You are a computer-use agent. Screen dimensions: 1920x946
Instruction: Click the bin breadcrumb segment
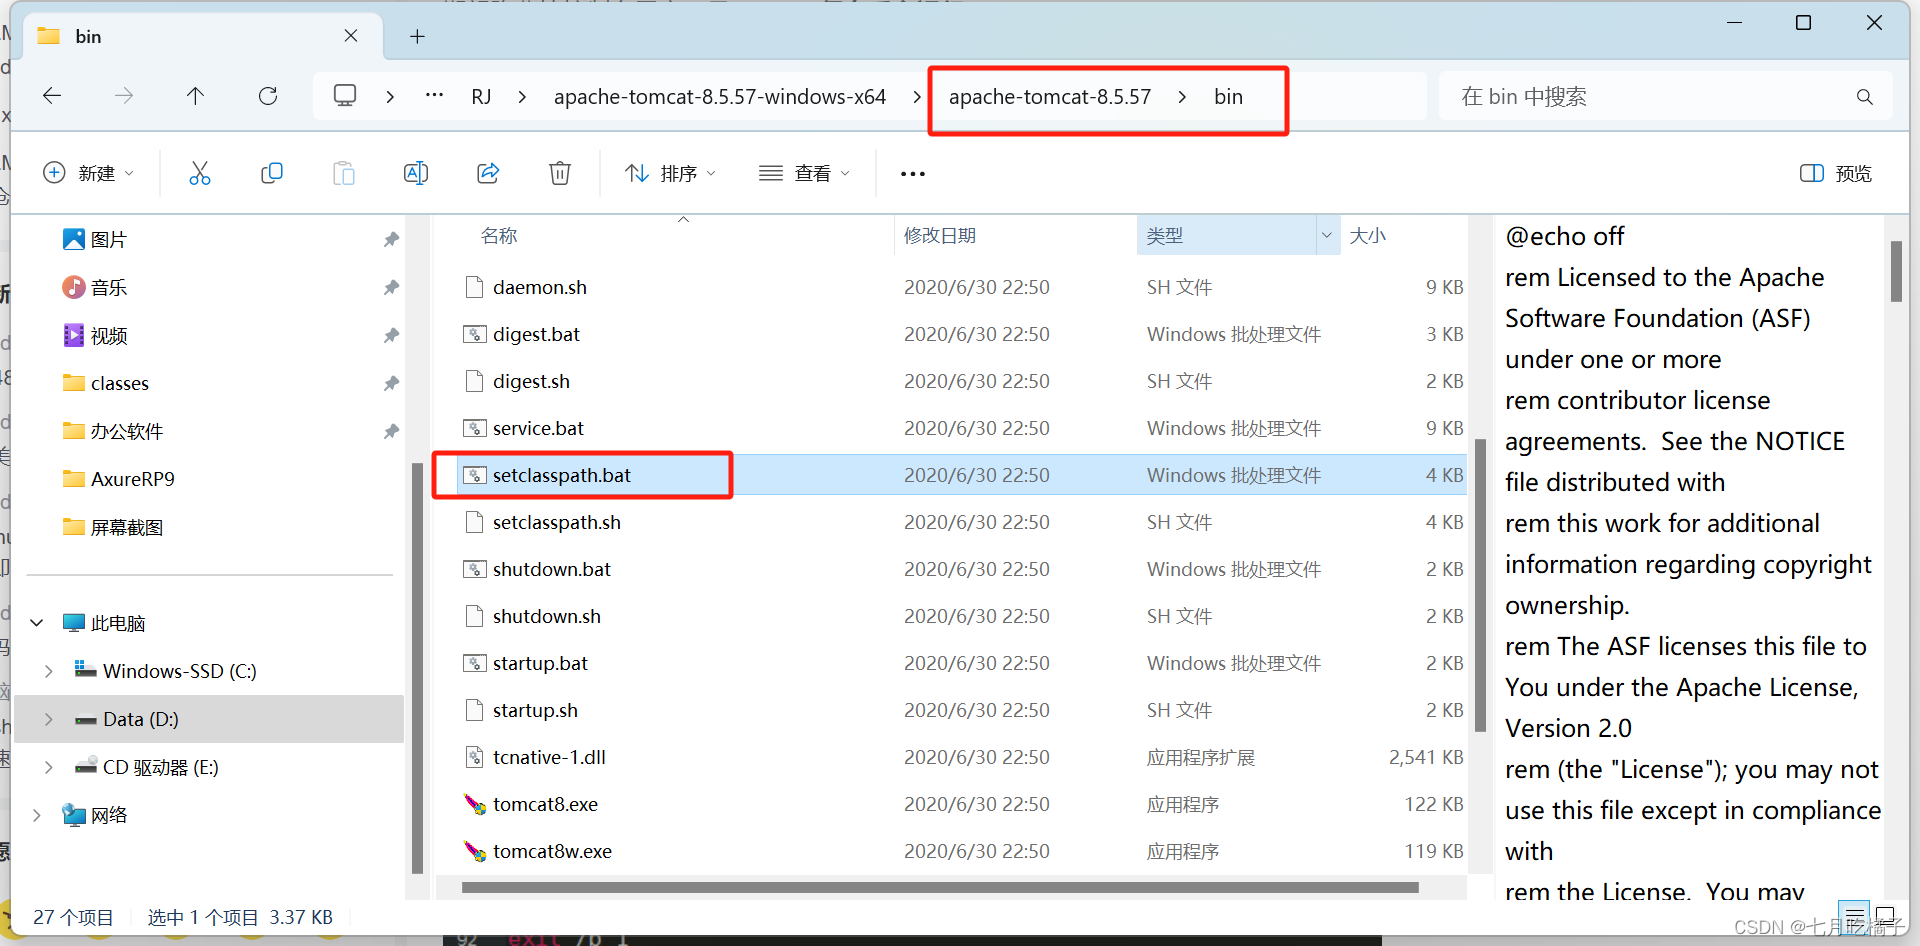pyautogui.click(x=1229, y=97)
